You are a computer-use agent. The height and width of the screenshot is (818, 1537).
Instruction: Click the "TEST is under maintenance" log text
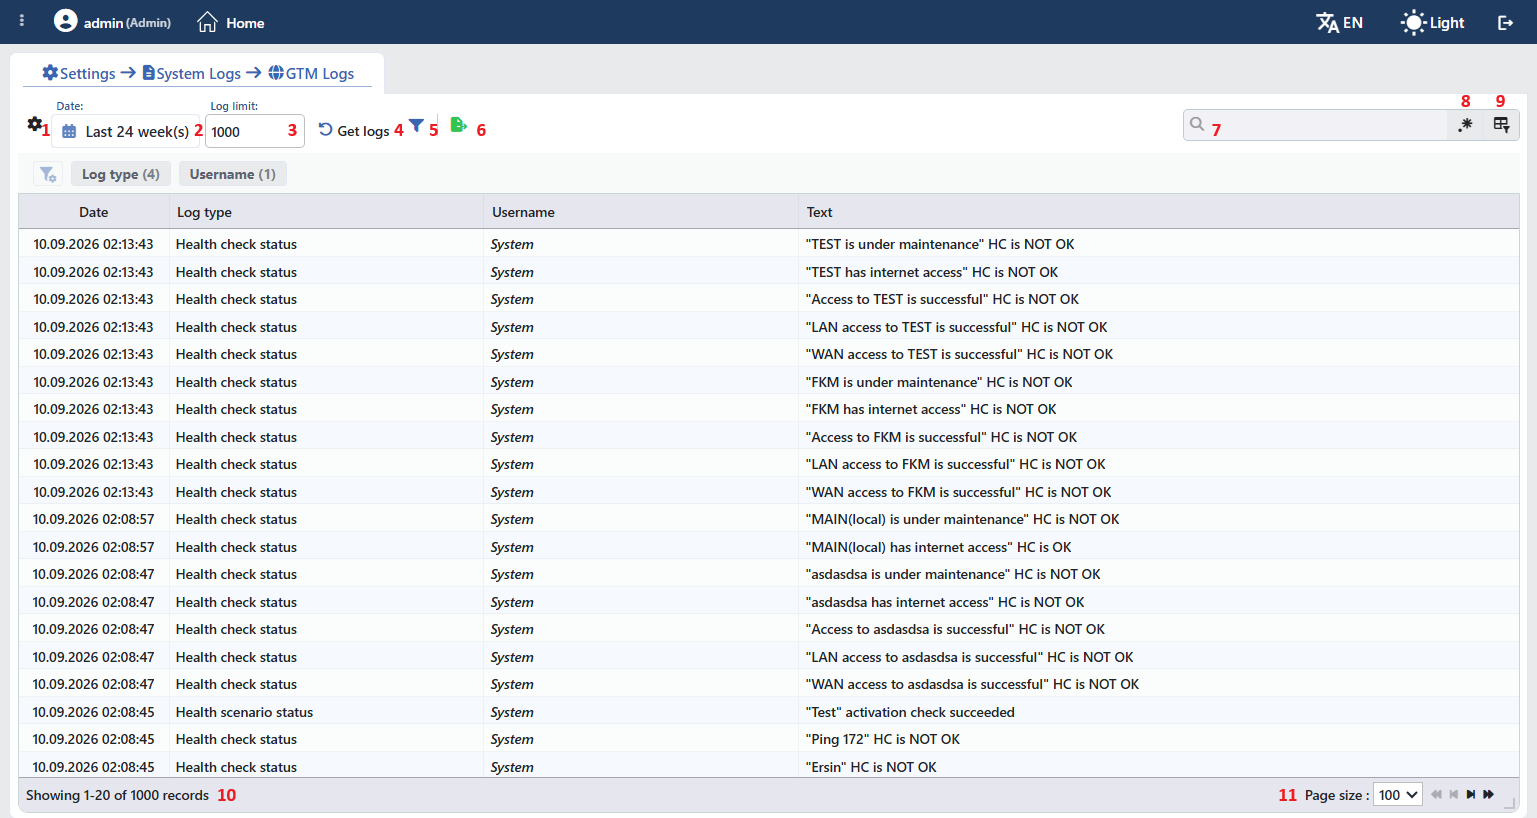pyautogui.click(x=940, y=244)
